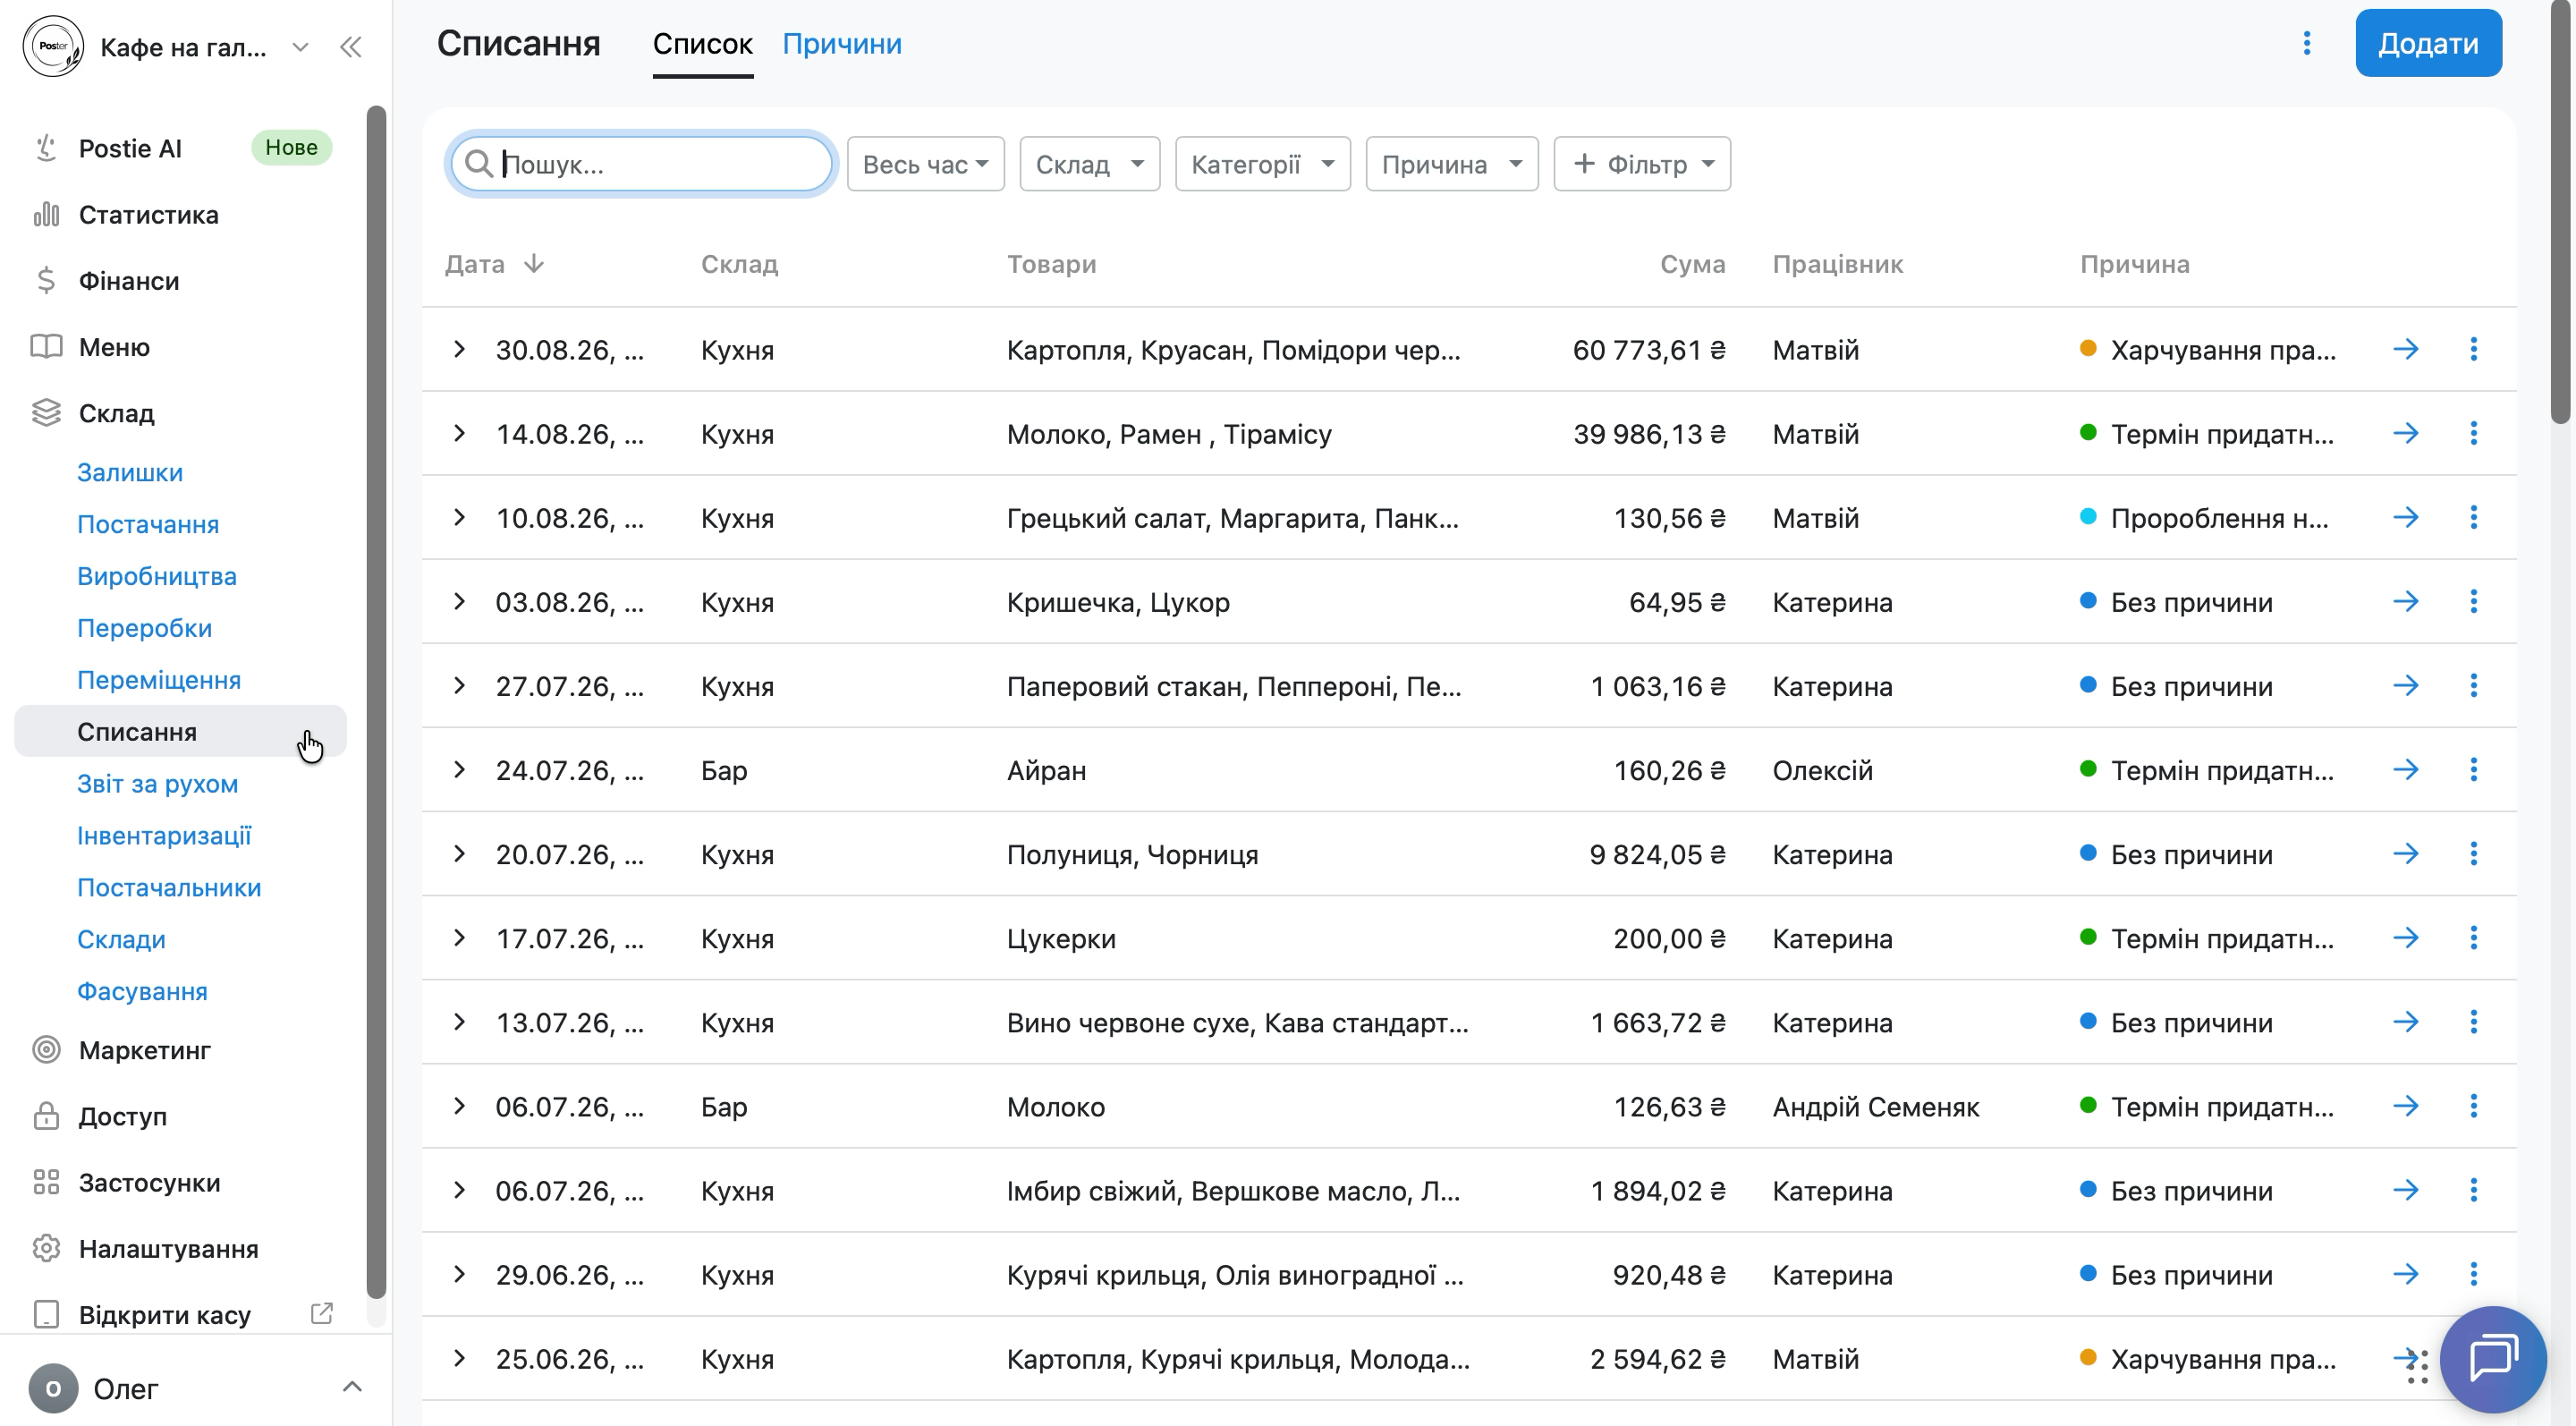Viewport: 2576px width, 1426px height.
Task: Select the Список tab
Action: pyautogui.click(x=702, y=44)
